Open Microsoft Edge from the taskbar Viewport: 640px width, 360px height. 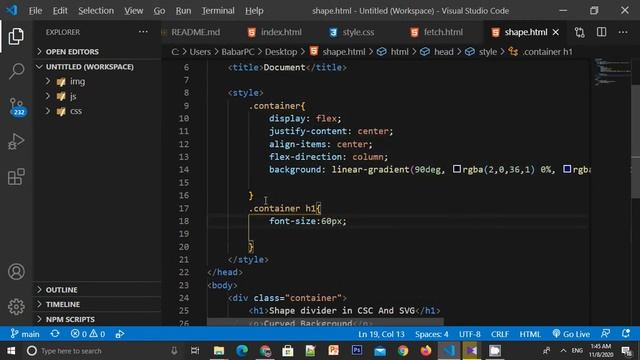click(242, 351)
